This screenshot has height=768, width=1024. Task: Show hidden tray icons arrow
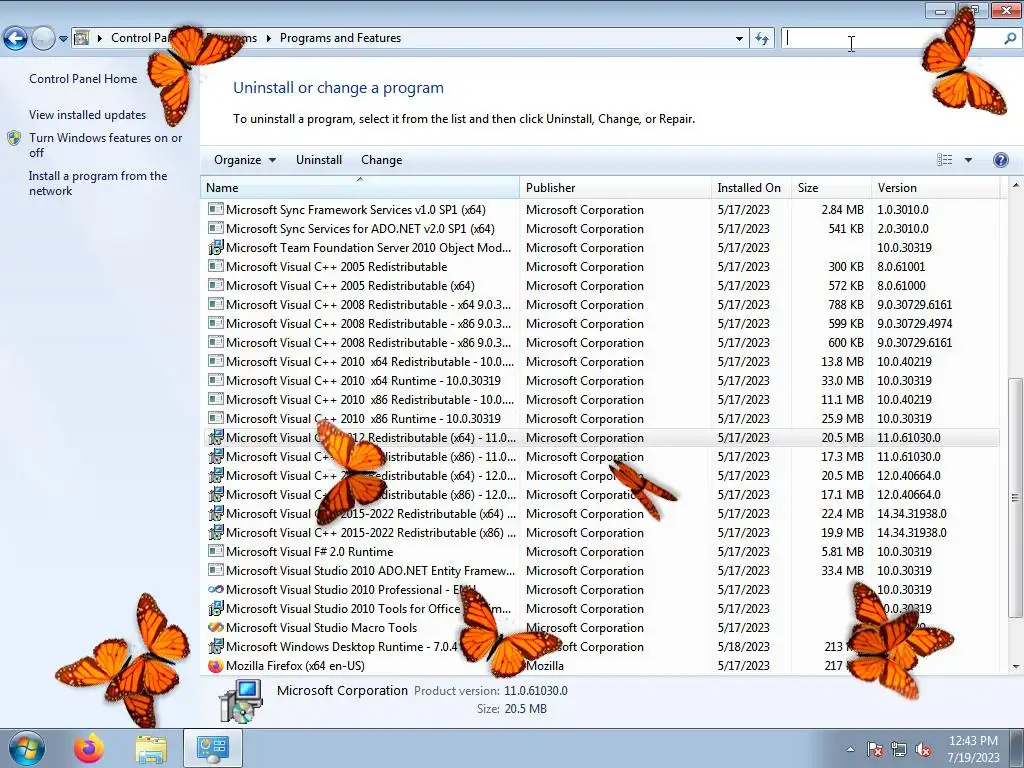tap(850, 749)
